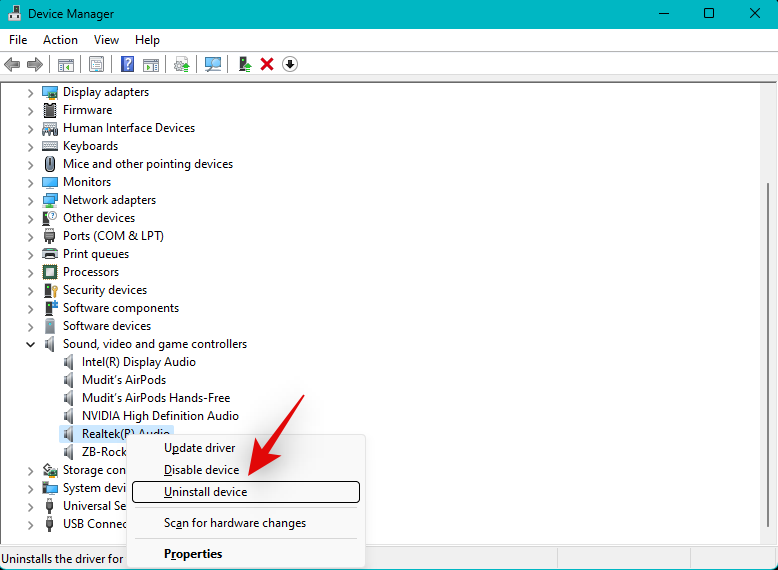This screenshot has height=570, width=778.
Task: Click Properties in the context menu
Action: pos(193,554)
